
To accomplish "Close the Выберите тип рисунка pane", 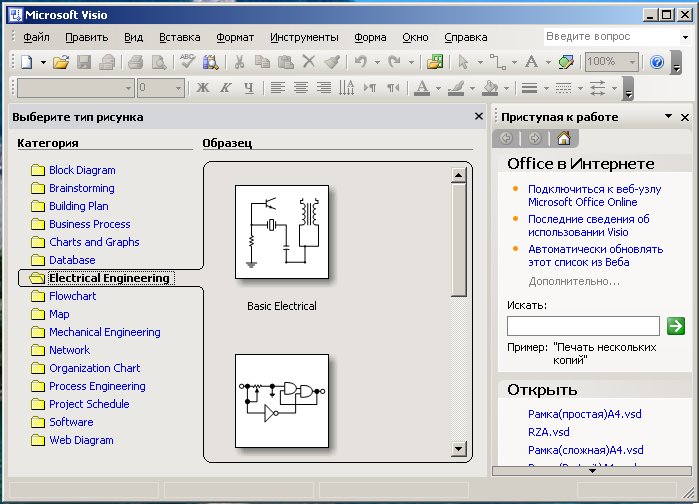I will tap(479, 116).
